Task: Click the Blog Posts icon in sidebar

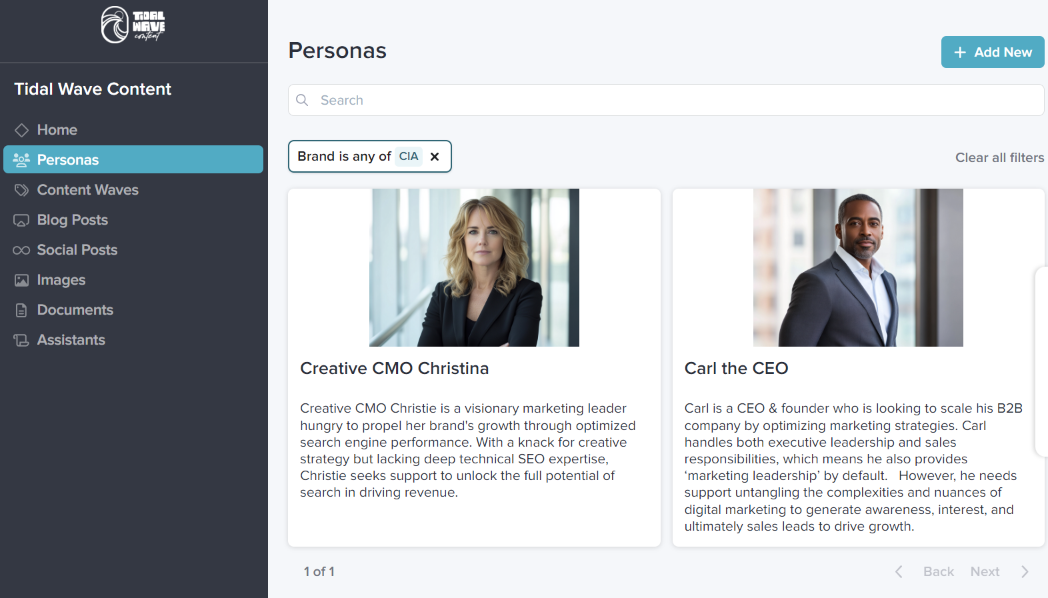Action: [x=21, y=220]
